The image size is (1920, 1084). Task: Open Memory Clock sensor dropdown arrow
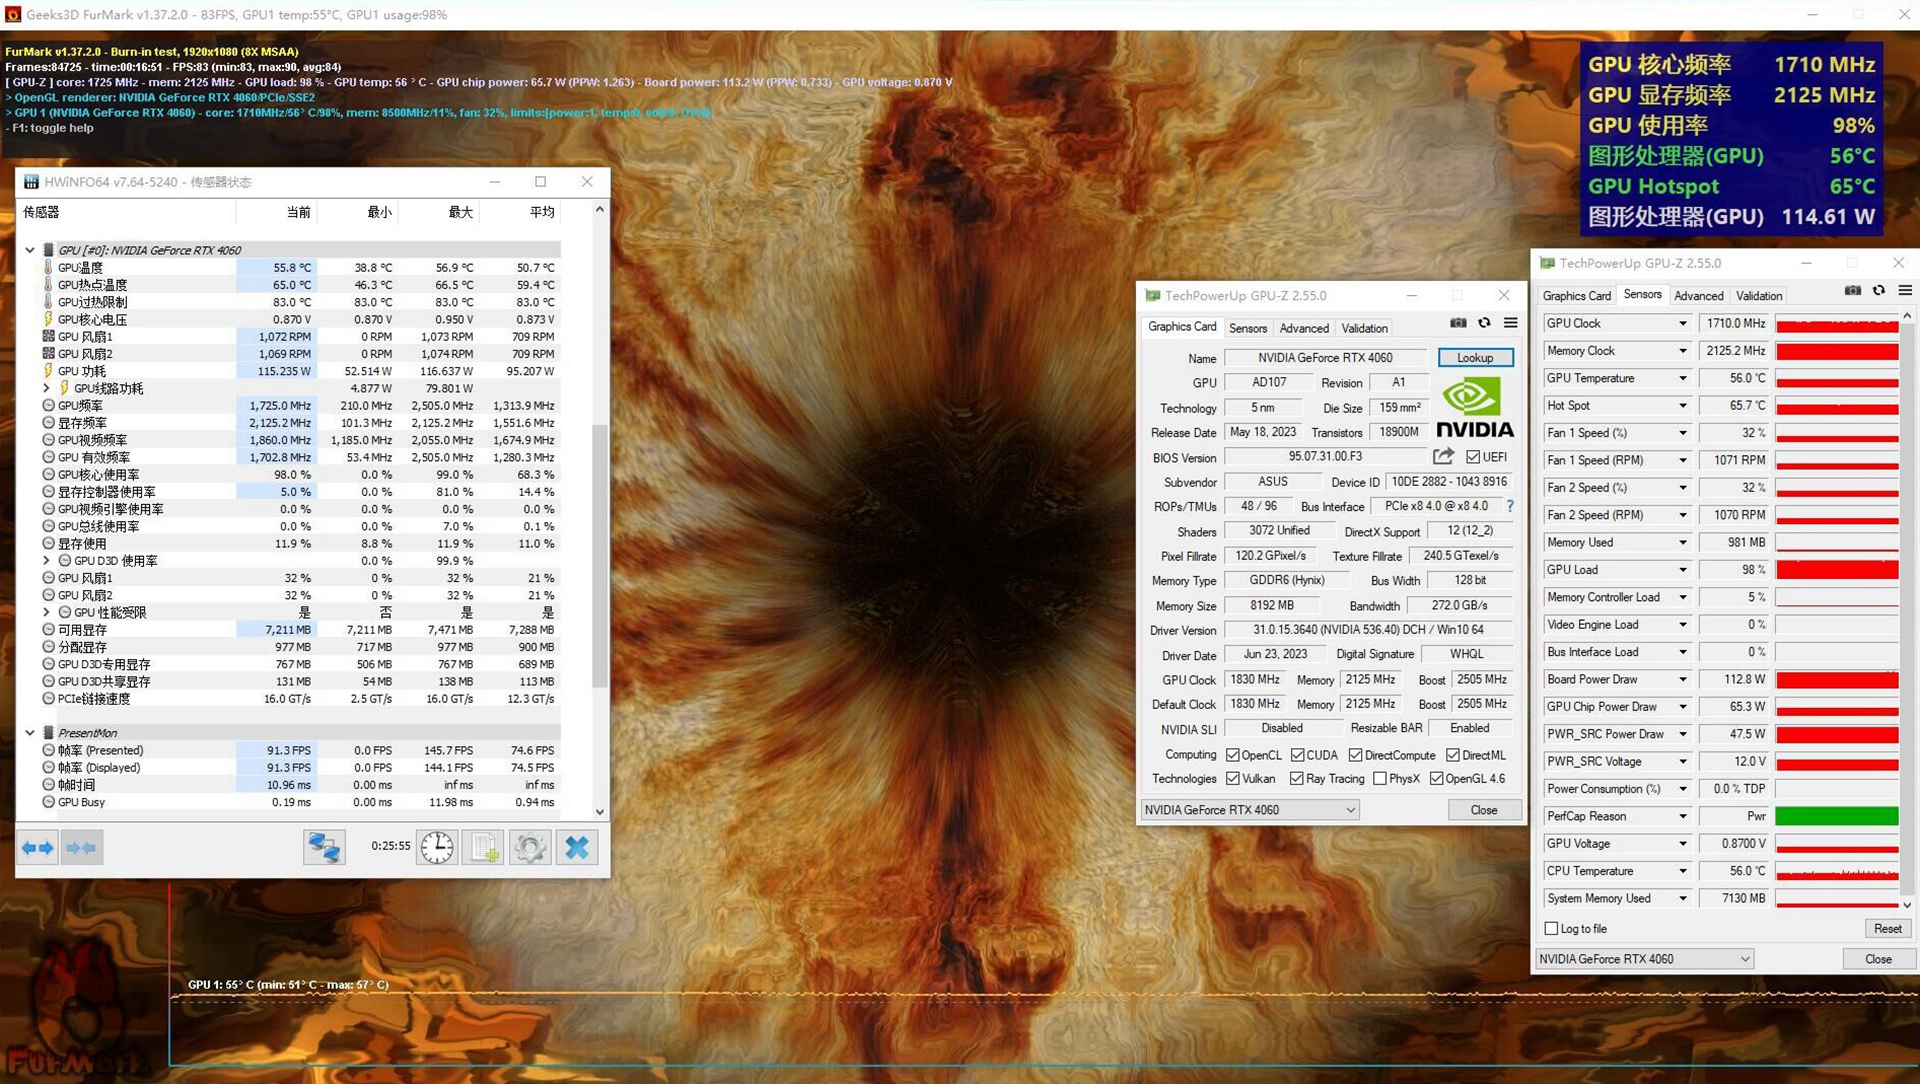tap(1682, 351)
